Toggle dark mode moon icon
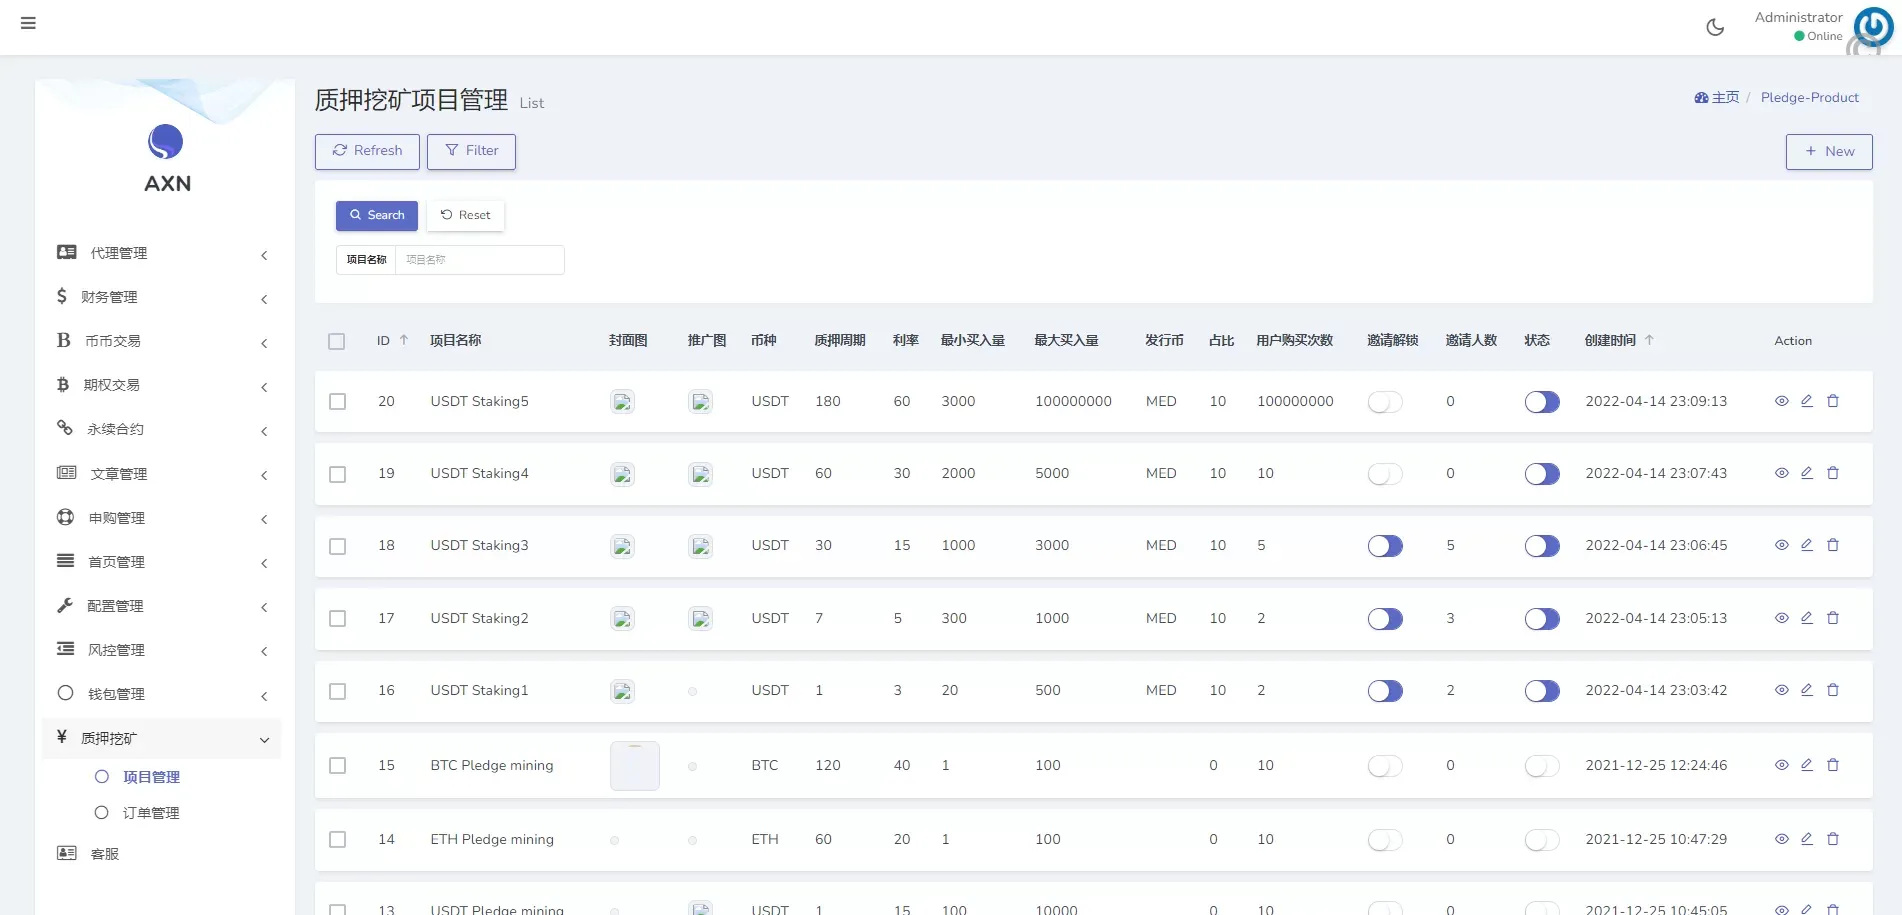 (1715, 27)
